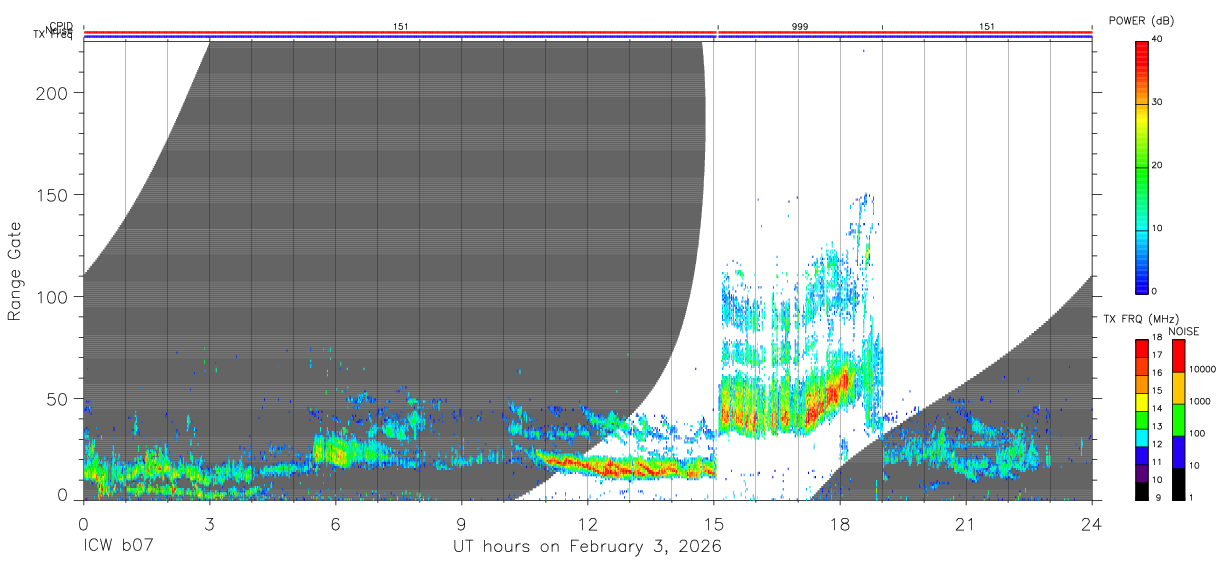Click the UT hours on February 3, 2026 title
This screenshot has width=1228, height=567.
(x=588, y=547)
